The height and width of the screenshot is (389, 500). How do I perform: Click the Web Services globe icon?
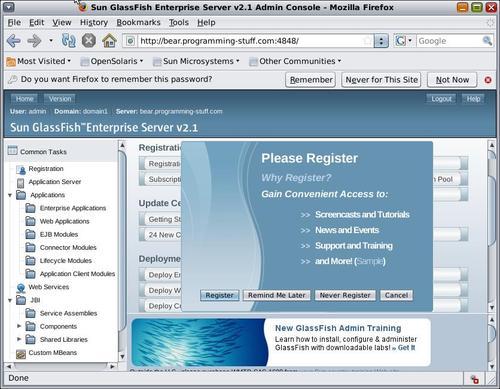click(21, 287)
